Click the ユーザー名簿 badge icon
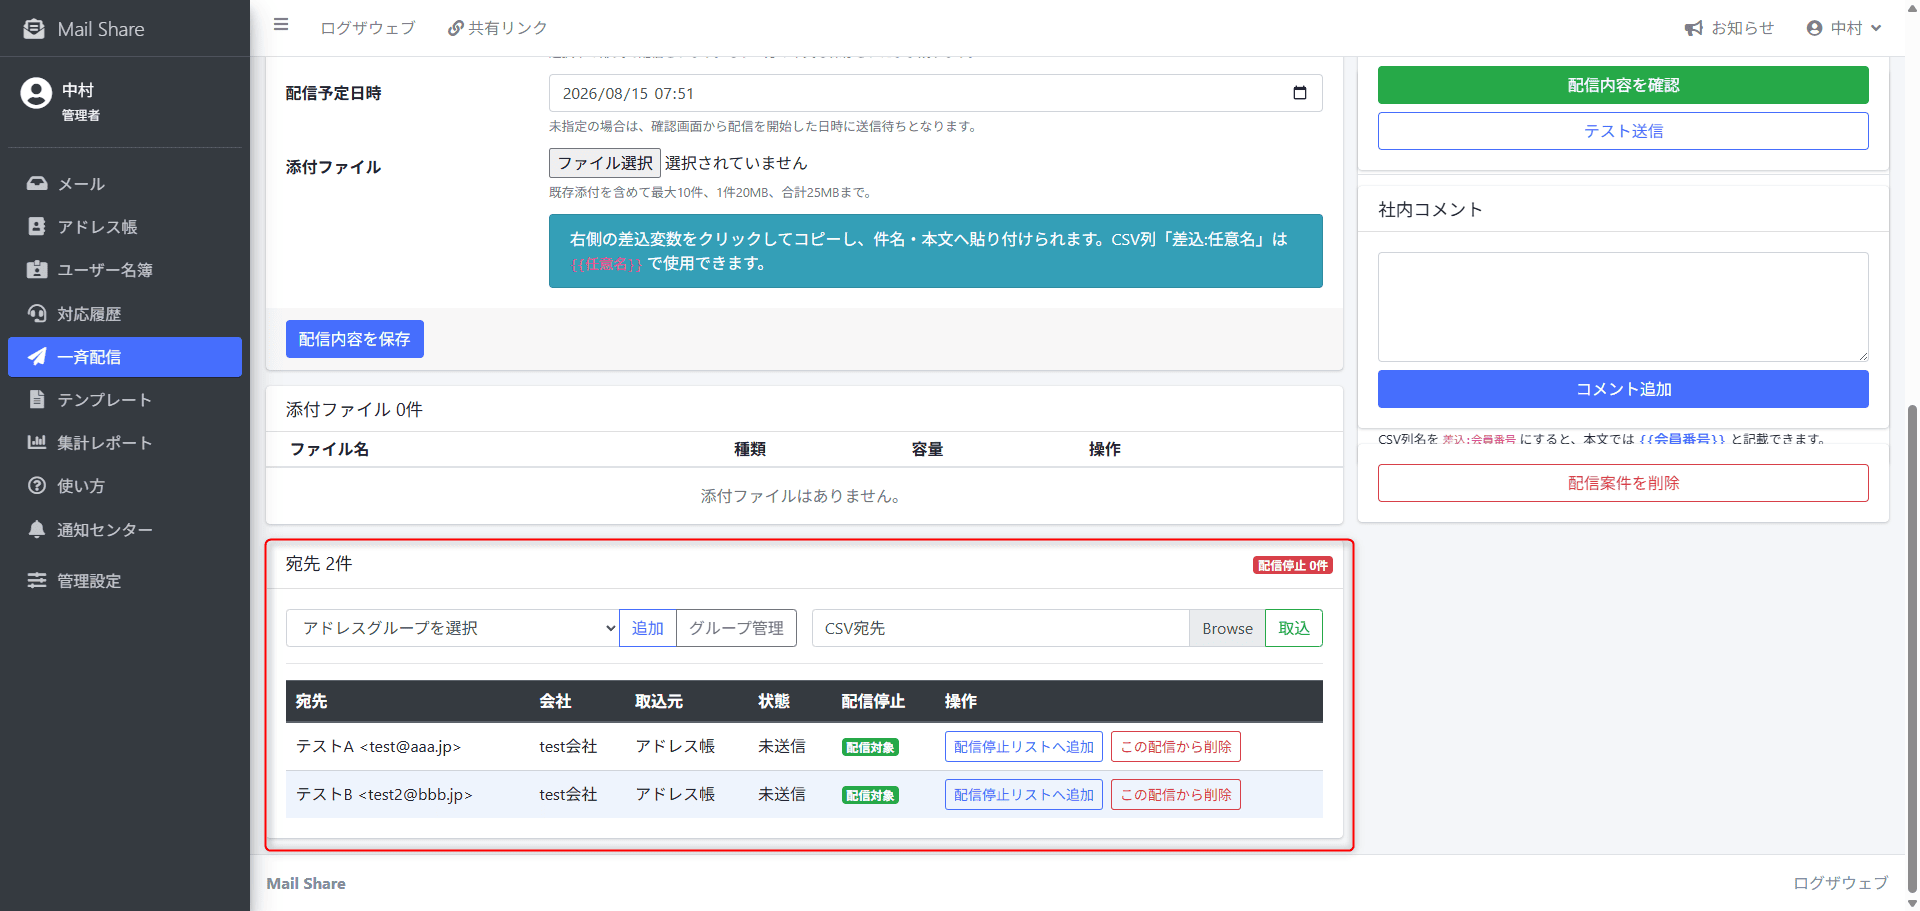The height and width of the screenshot is (911, 1920). tap(37, 269)
